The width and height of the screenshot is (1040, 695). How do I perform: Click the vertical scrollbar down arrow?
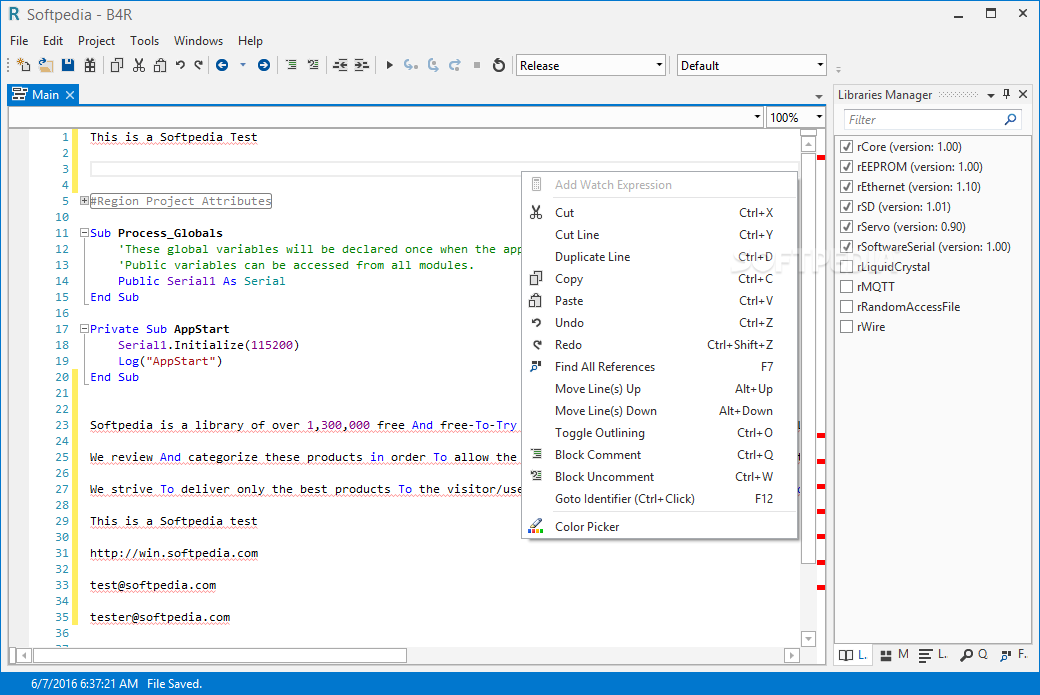[x=808, y=639]
